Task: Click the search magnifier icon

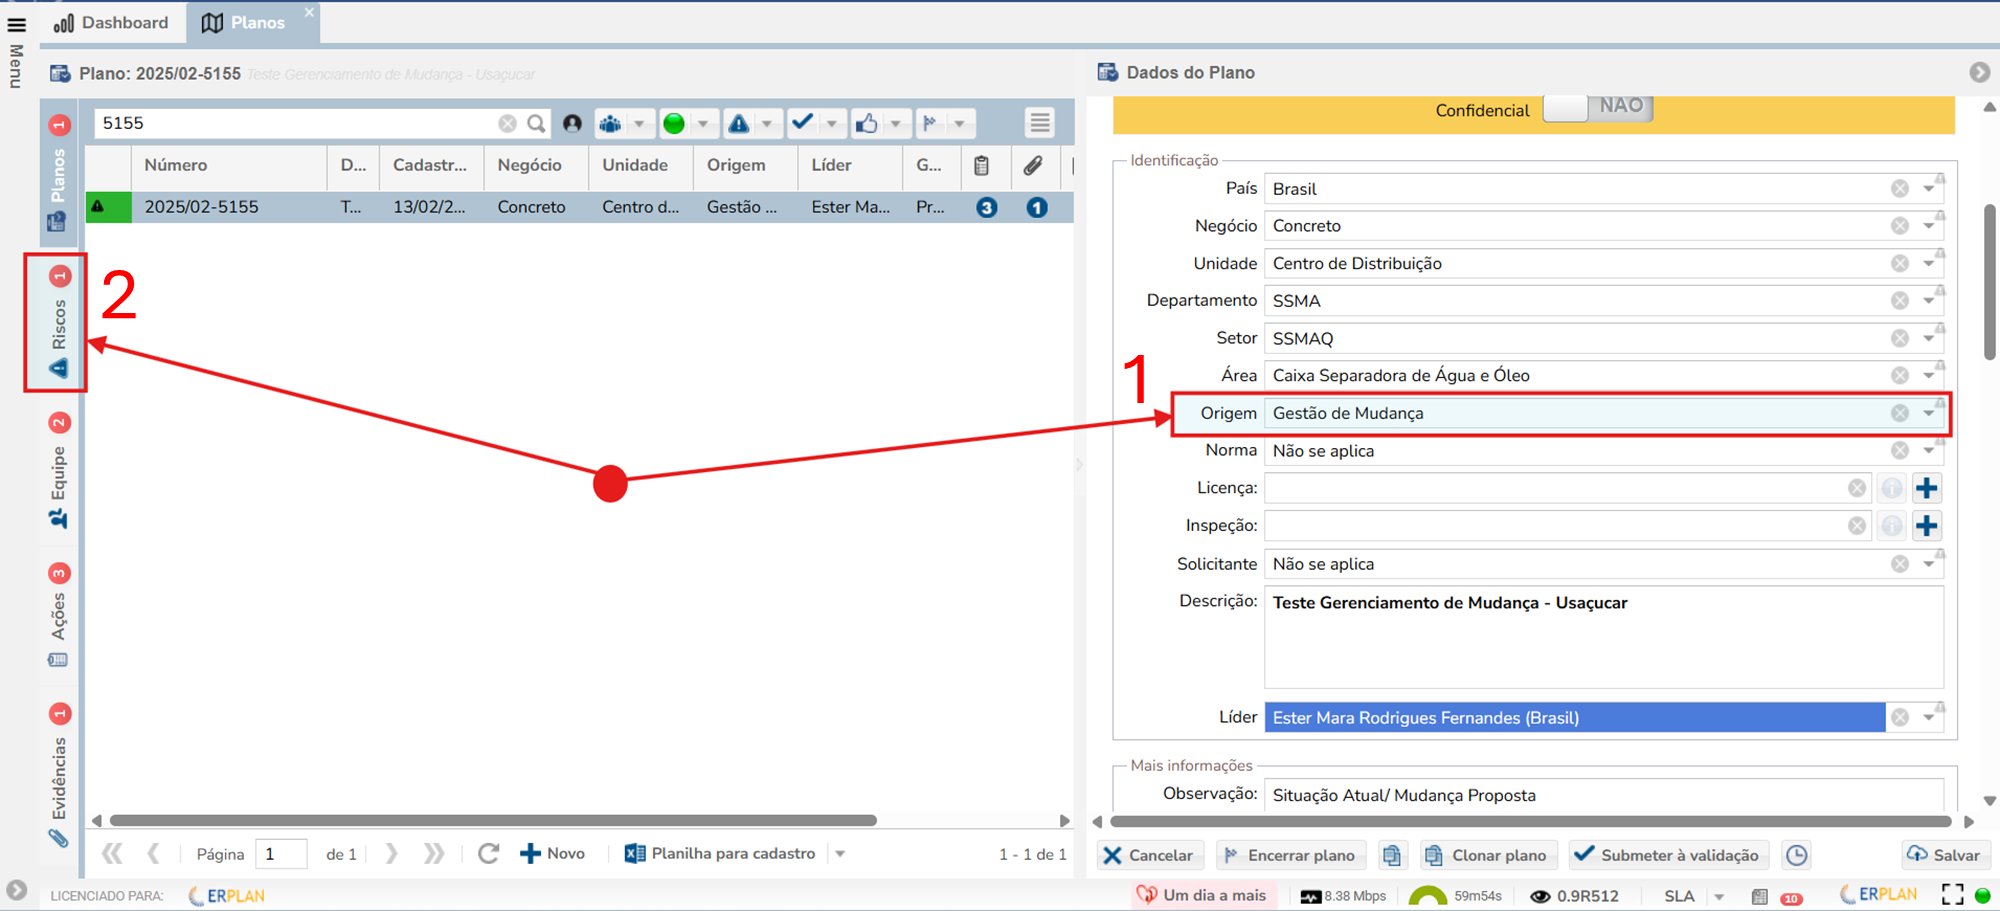Action: [x=537, y=123]
